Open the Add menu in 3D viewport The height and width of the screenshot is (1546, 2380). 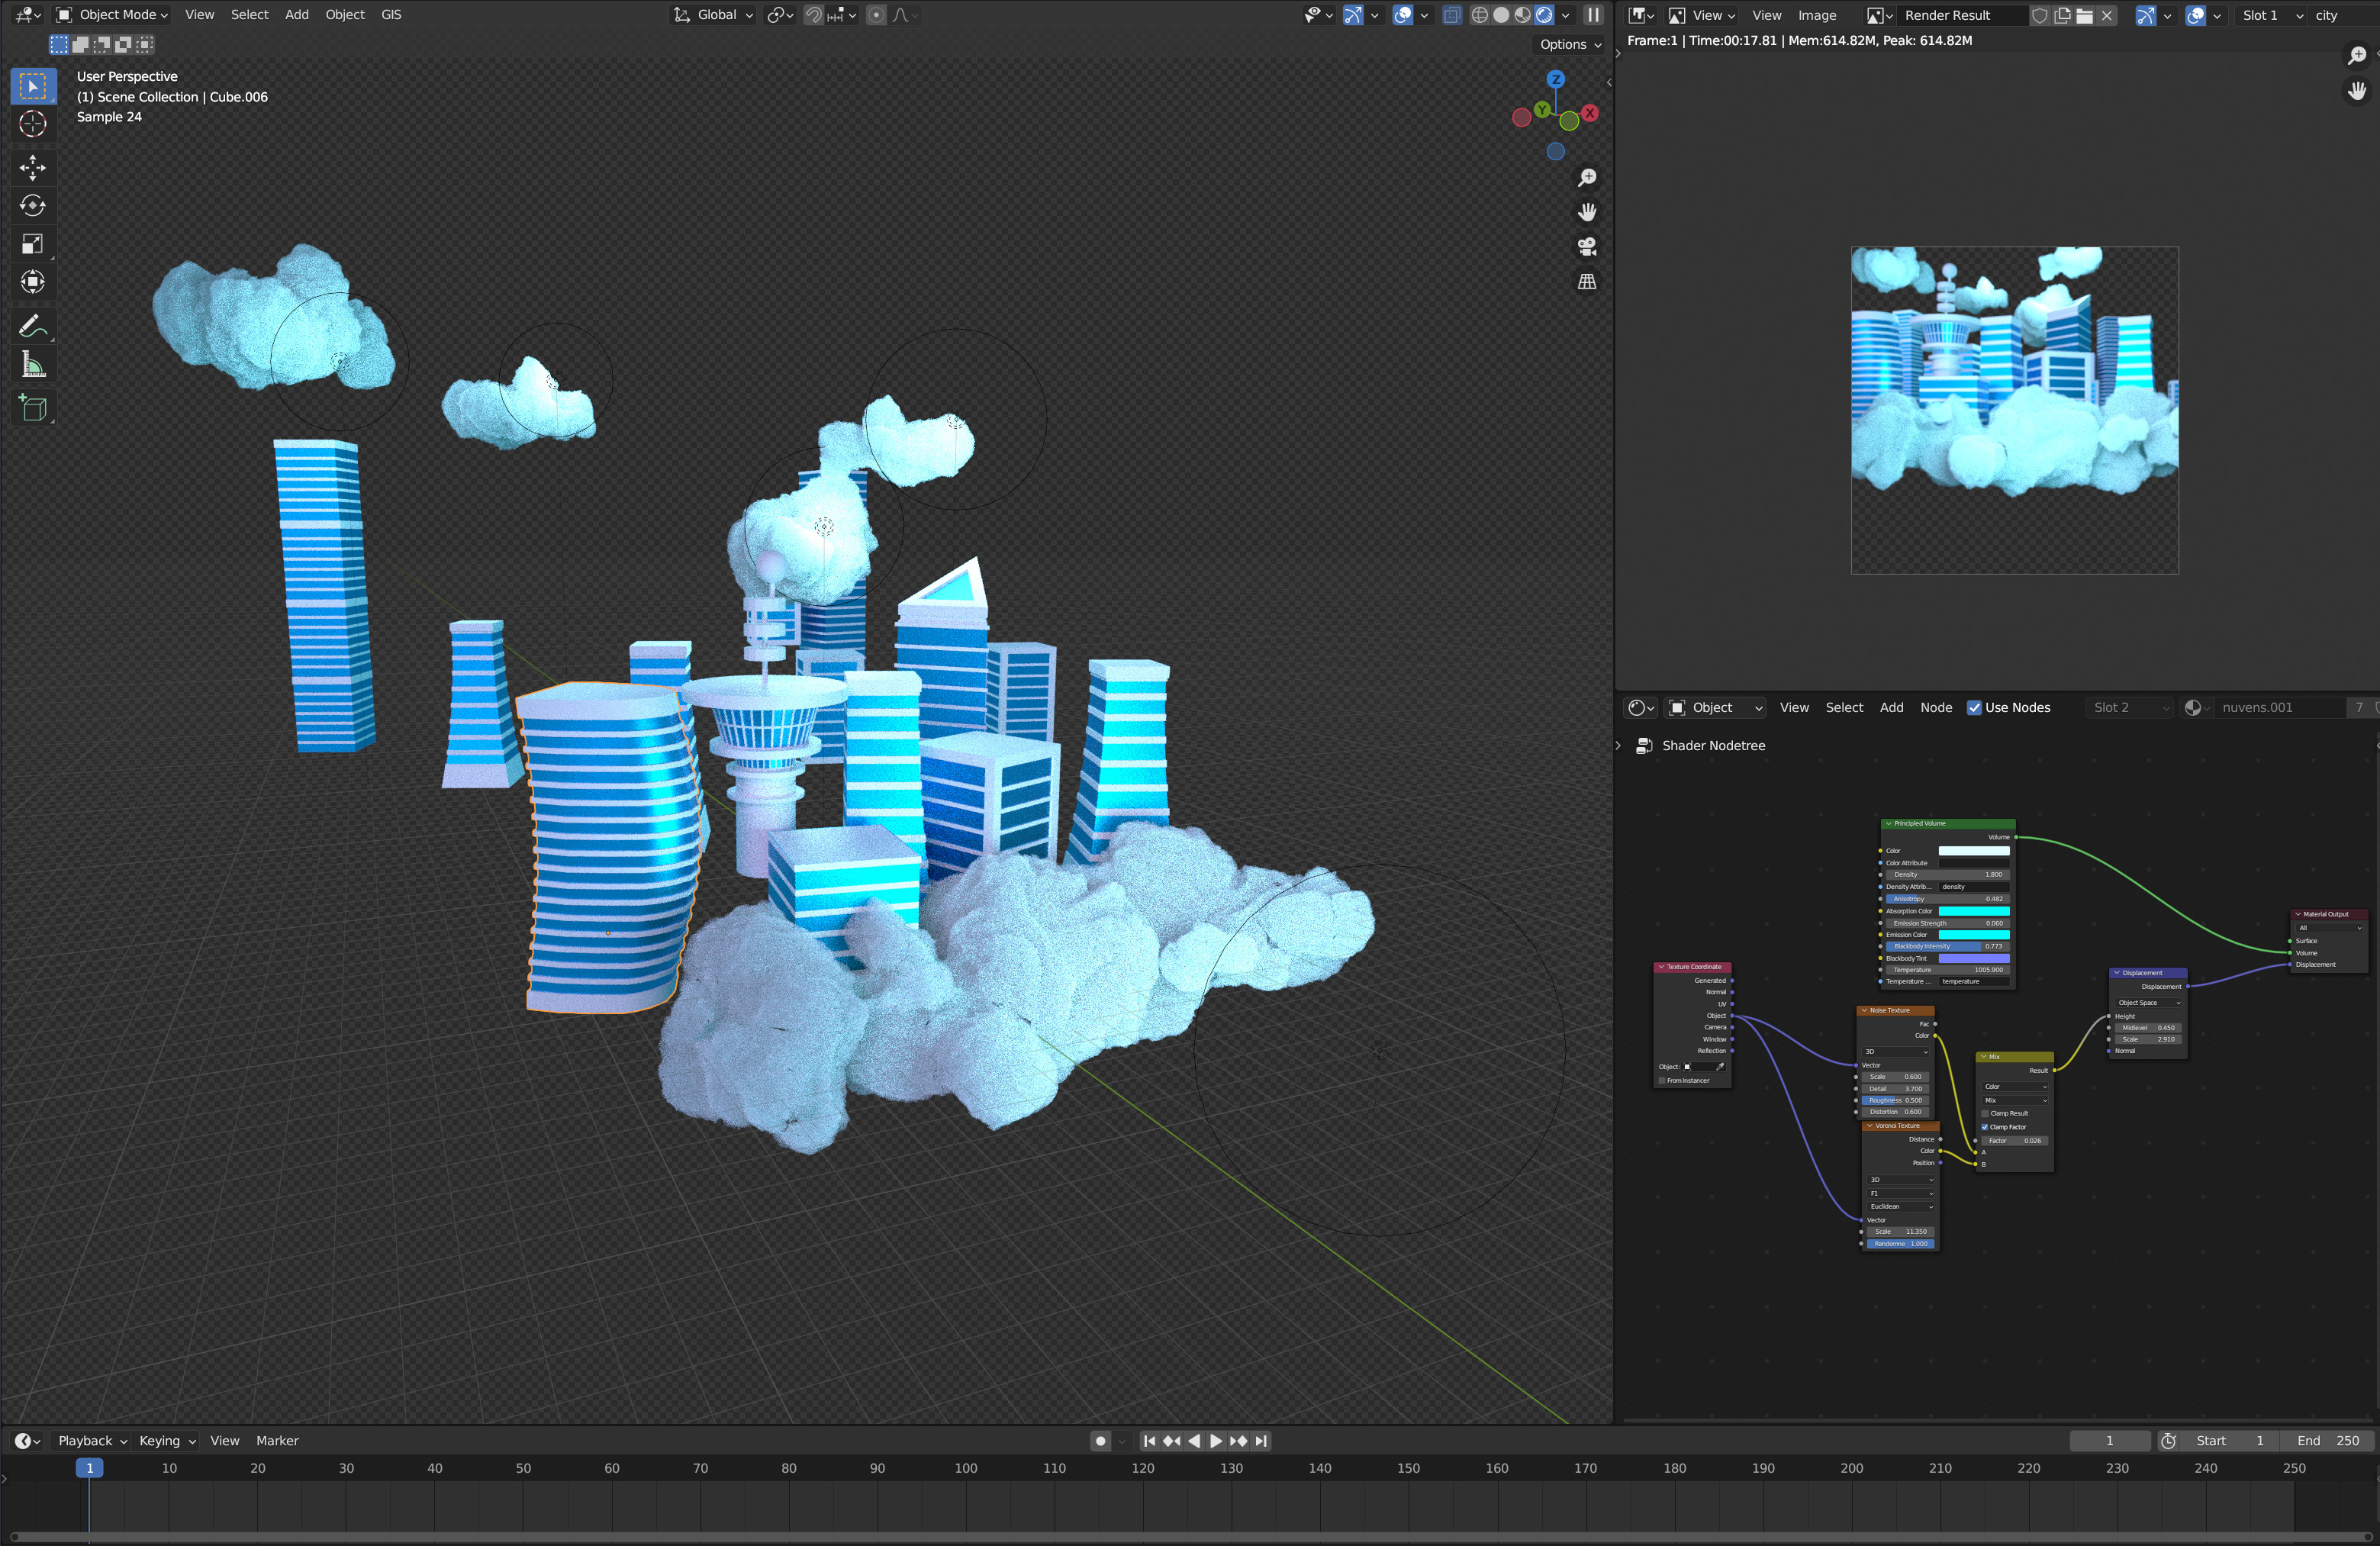[297, 15]
